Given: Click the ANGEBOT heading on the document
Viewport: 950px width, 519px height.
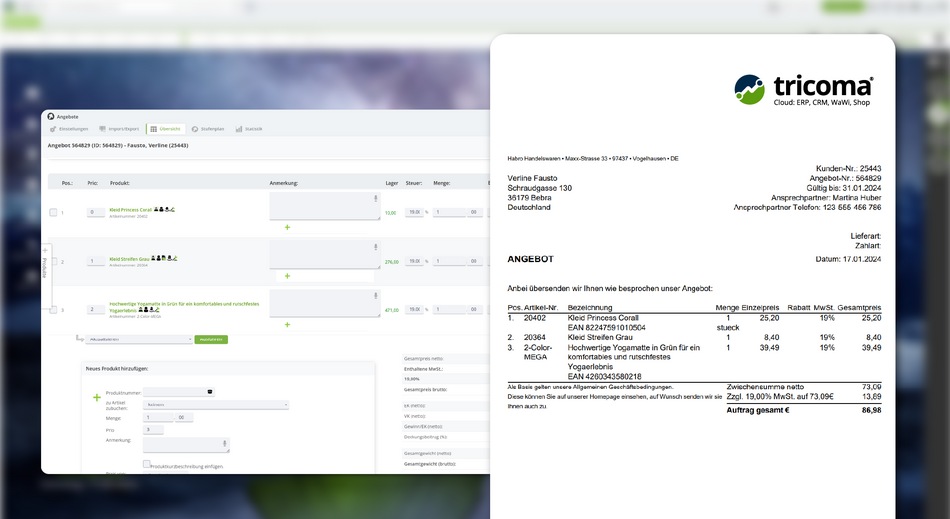Looking at the screenshot, I should coord(531,259).
